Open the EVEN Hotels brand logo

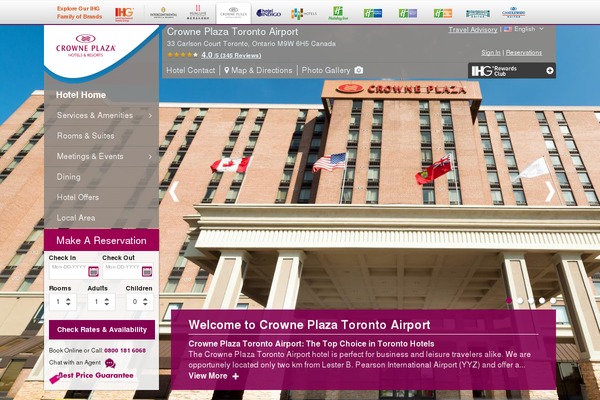303,14
